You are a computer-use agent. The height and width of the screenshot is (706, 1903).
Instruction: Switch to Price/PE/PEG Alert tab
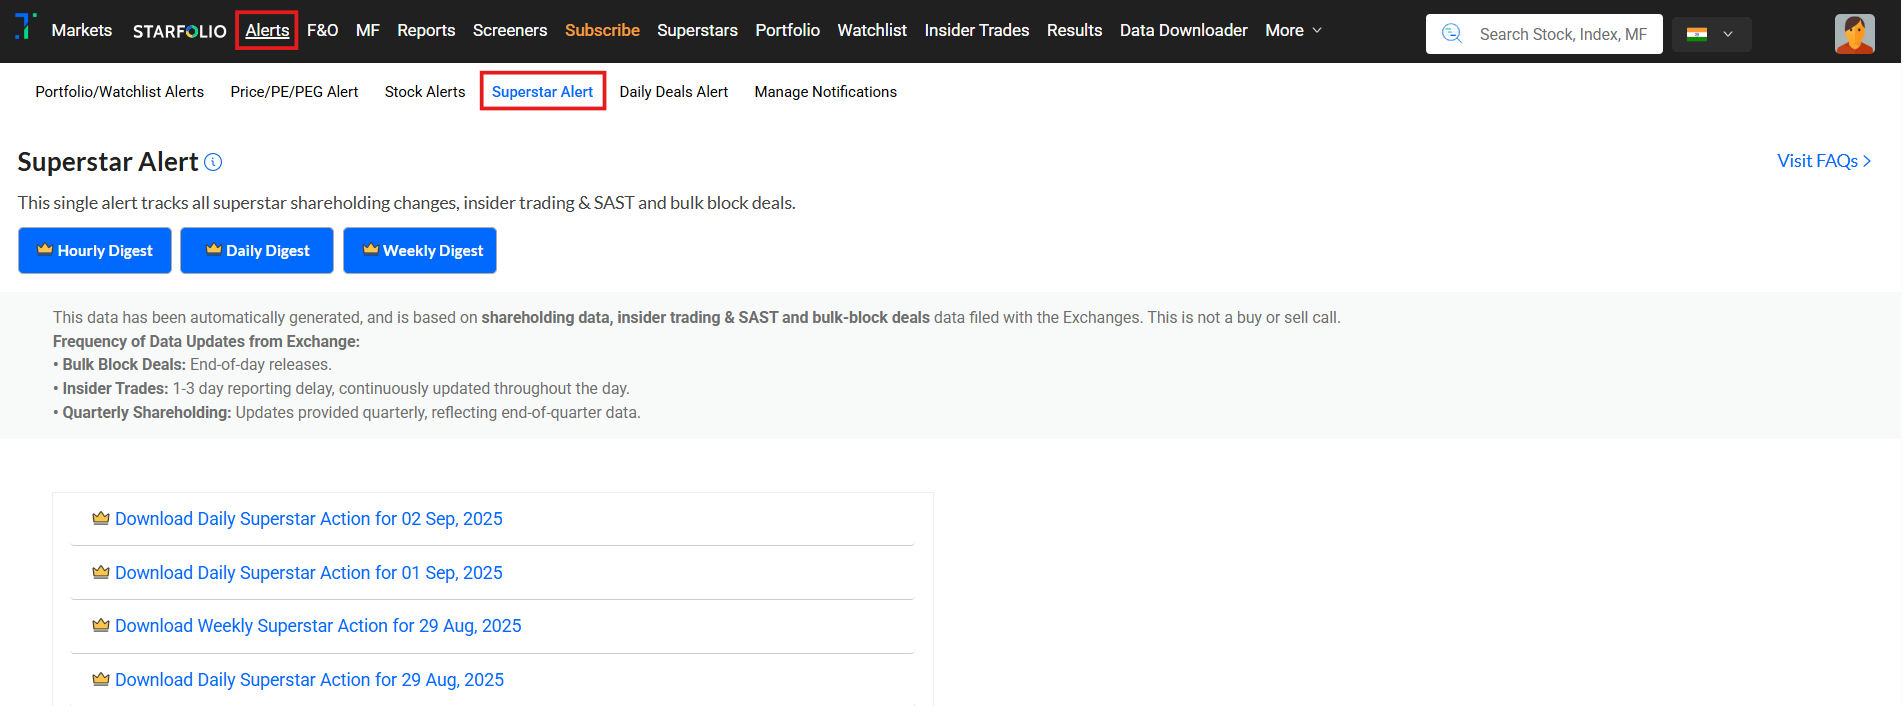pos(294,92)
